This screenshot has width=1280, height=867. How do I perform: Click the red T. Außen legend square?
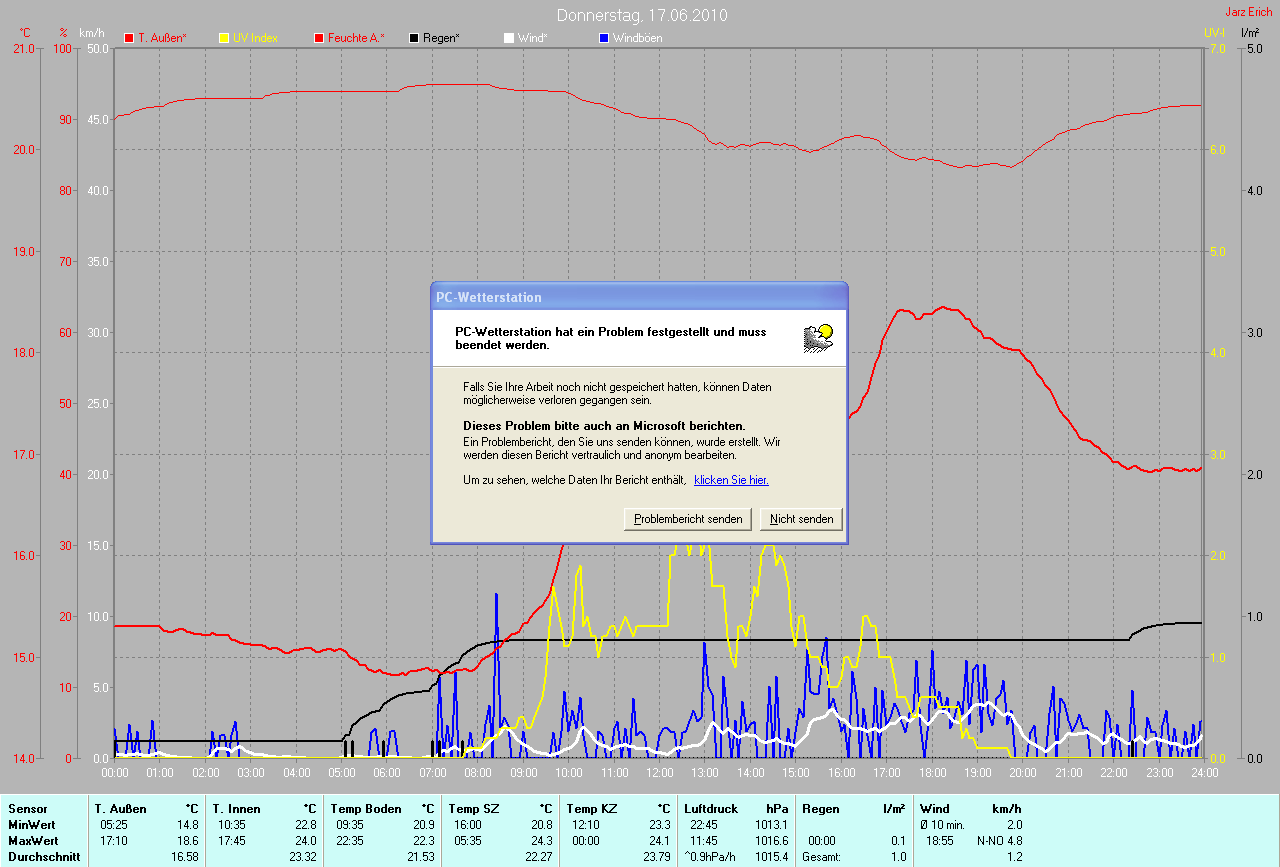point(129,38)
